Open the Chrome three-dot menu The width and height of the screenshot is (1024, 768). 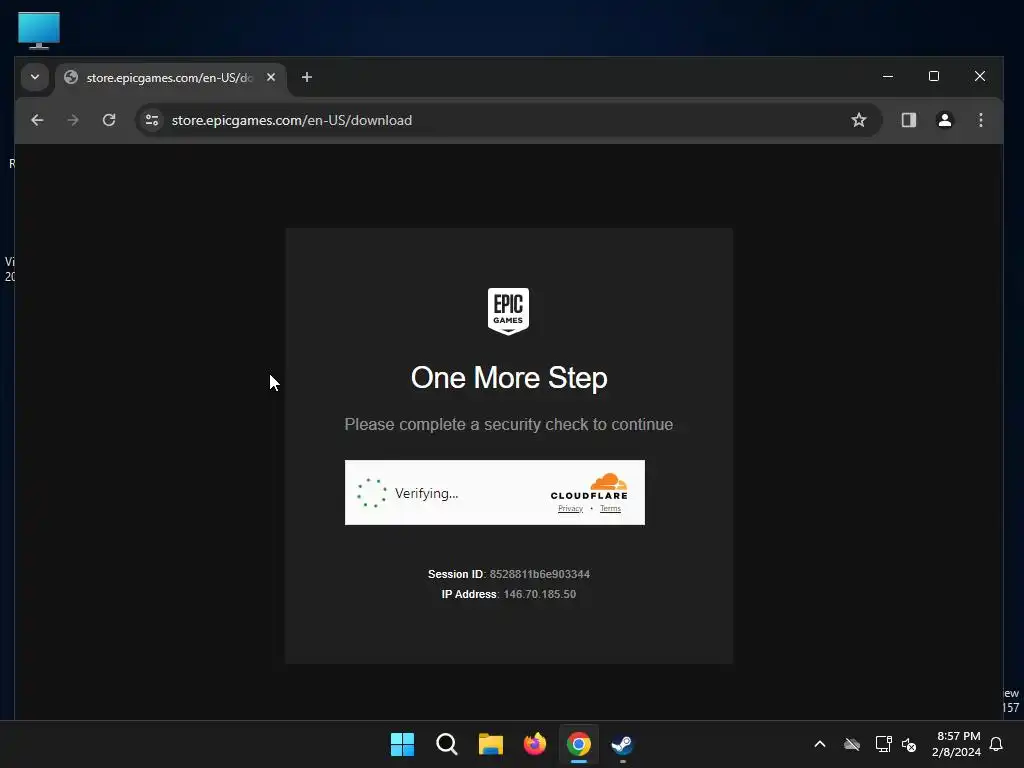pos(981,120)
